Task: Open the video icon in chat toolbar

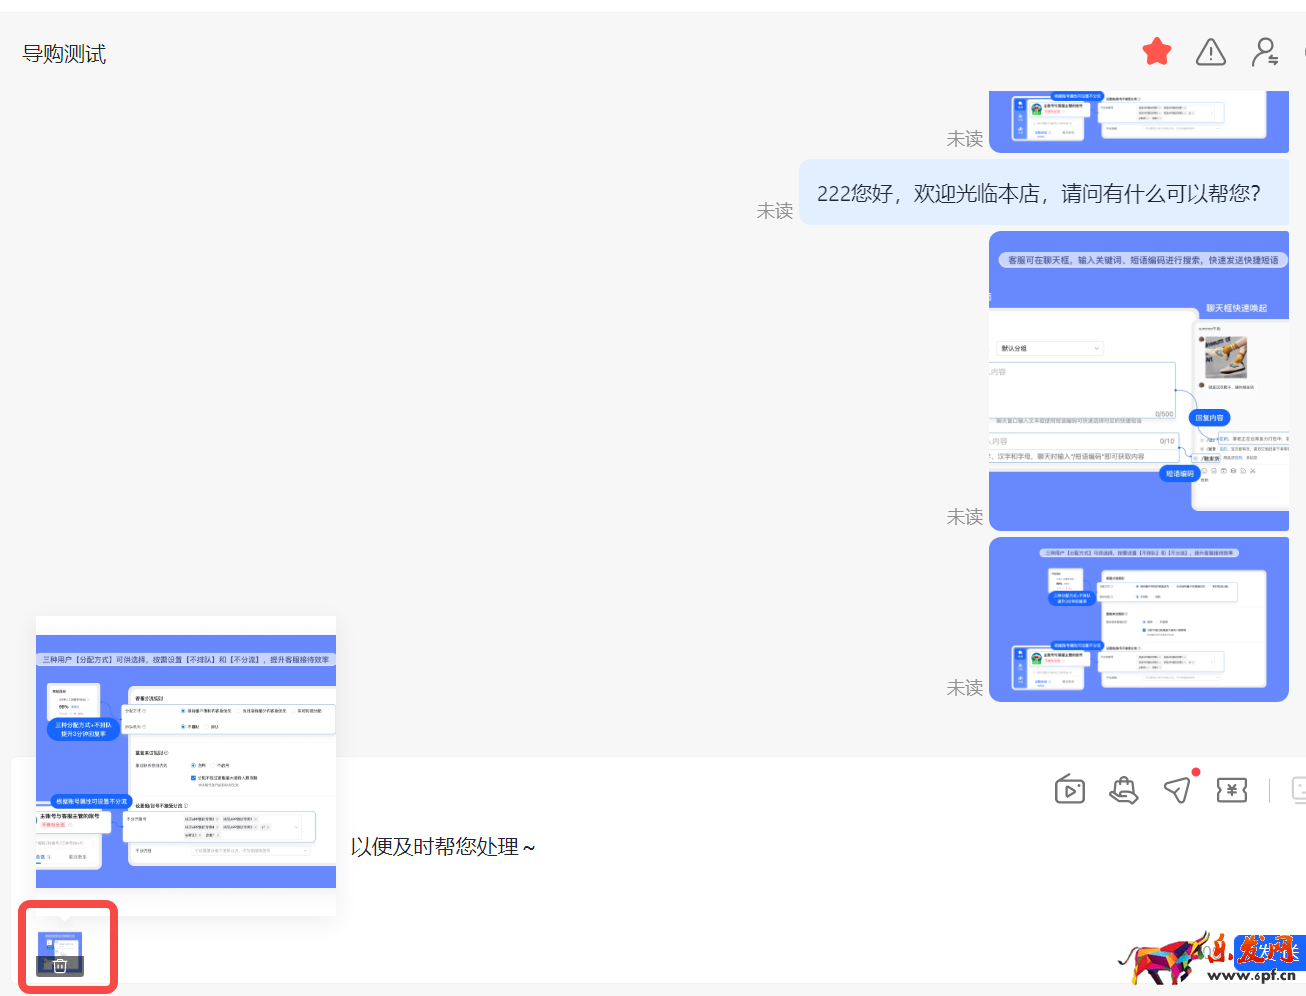Action: pyautogui.click(x=1069, y=790)
